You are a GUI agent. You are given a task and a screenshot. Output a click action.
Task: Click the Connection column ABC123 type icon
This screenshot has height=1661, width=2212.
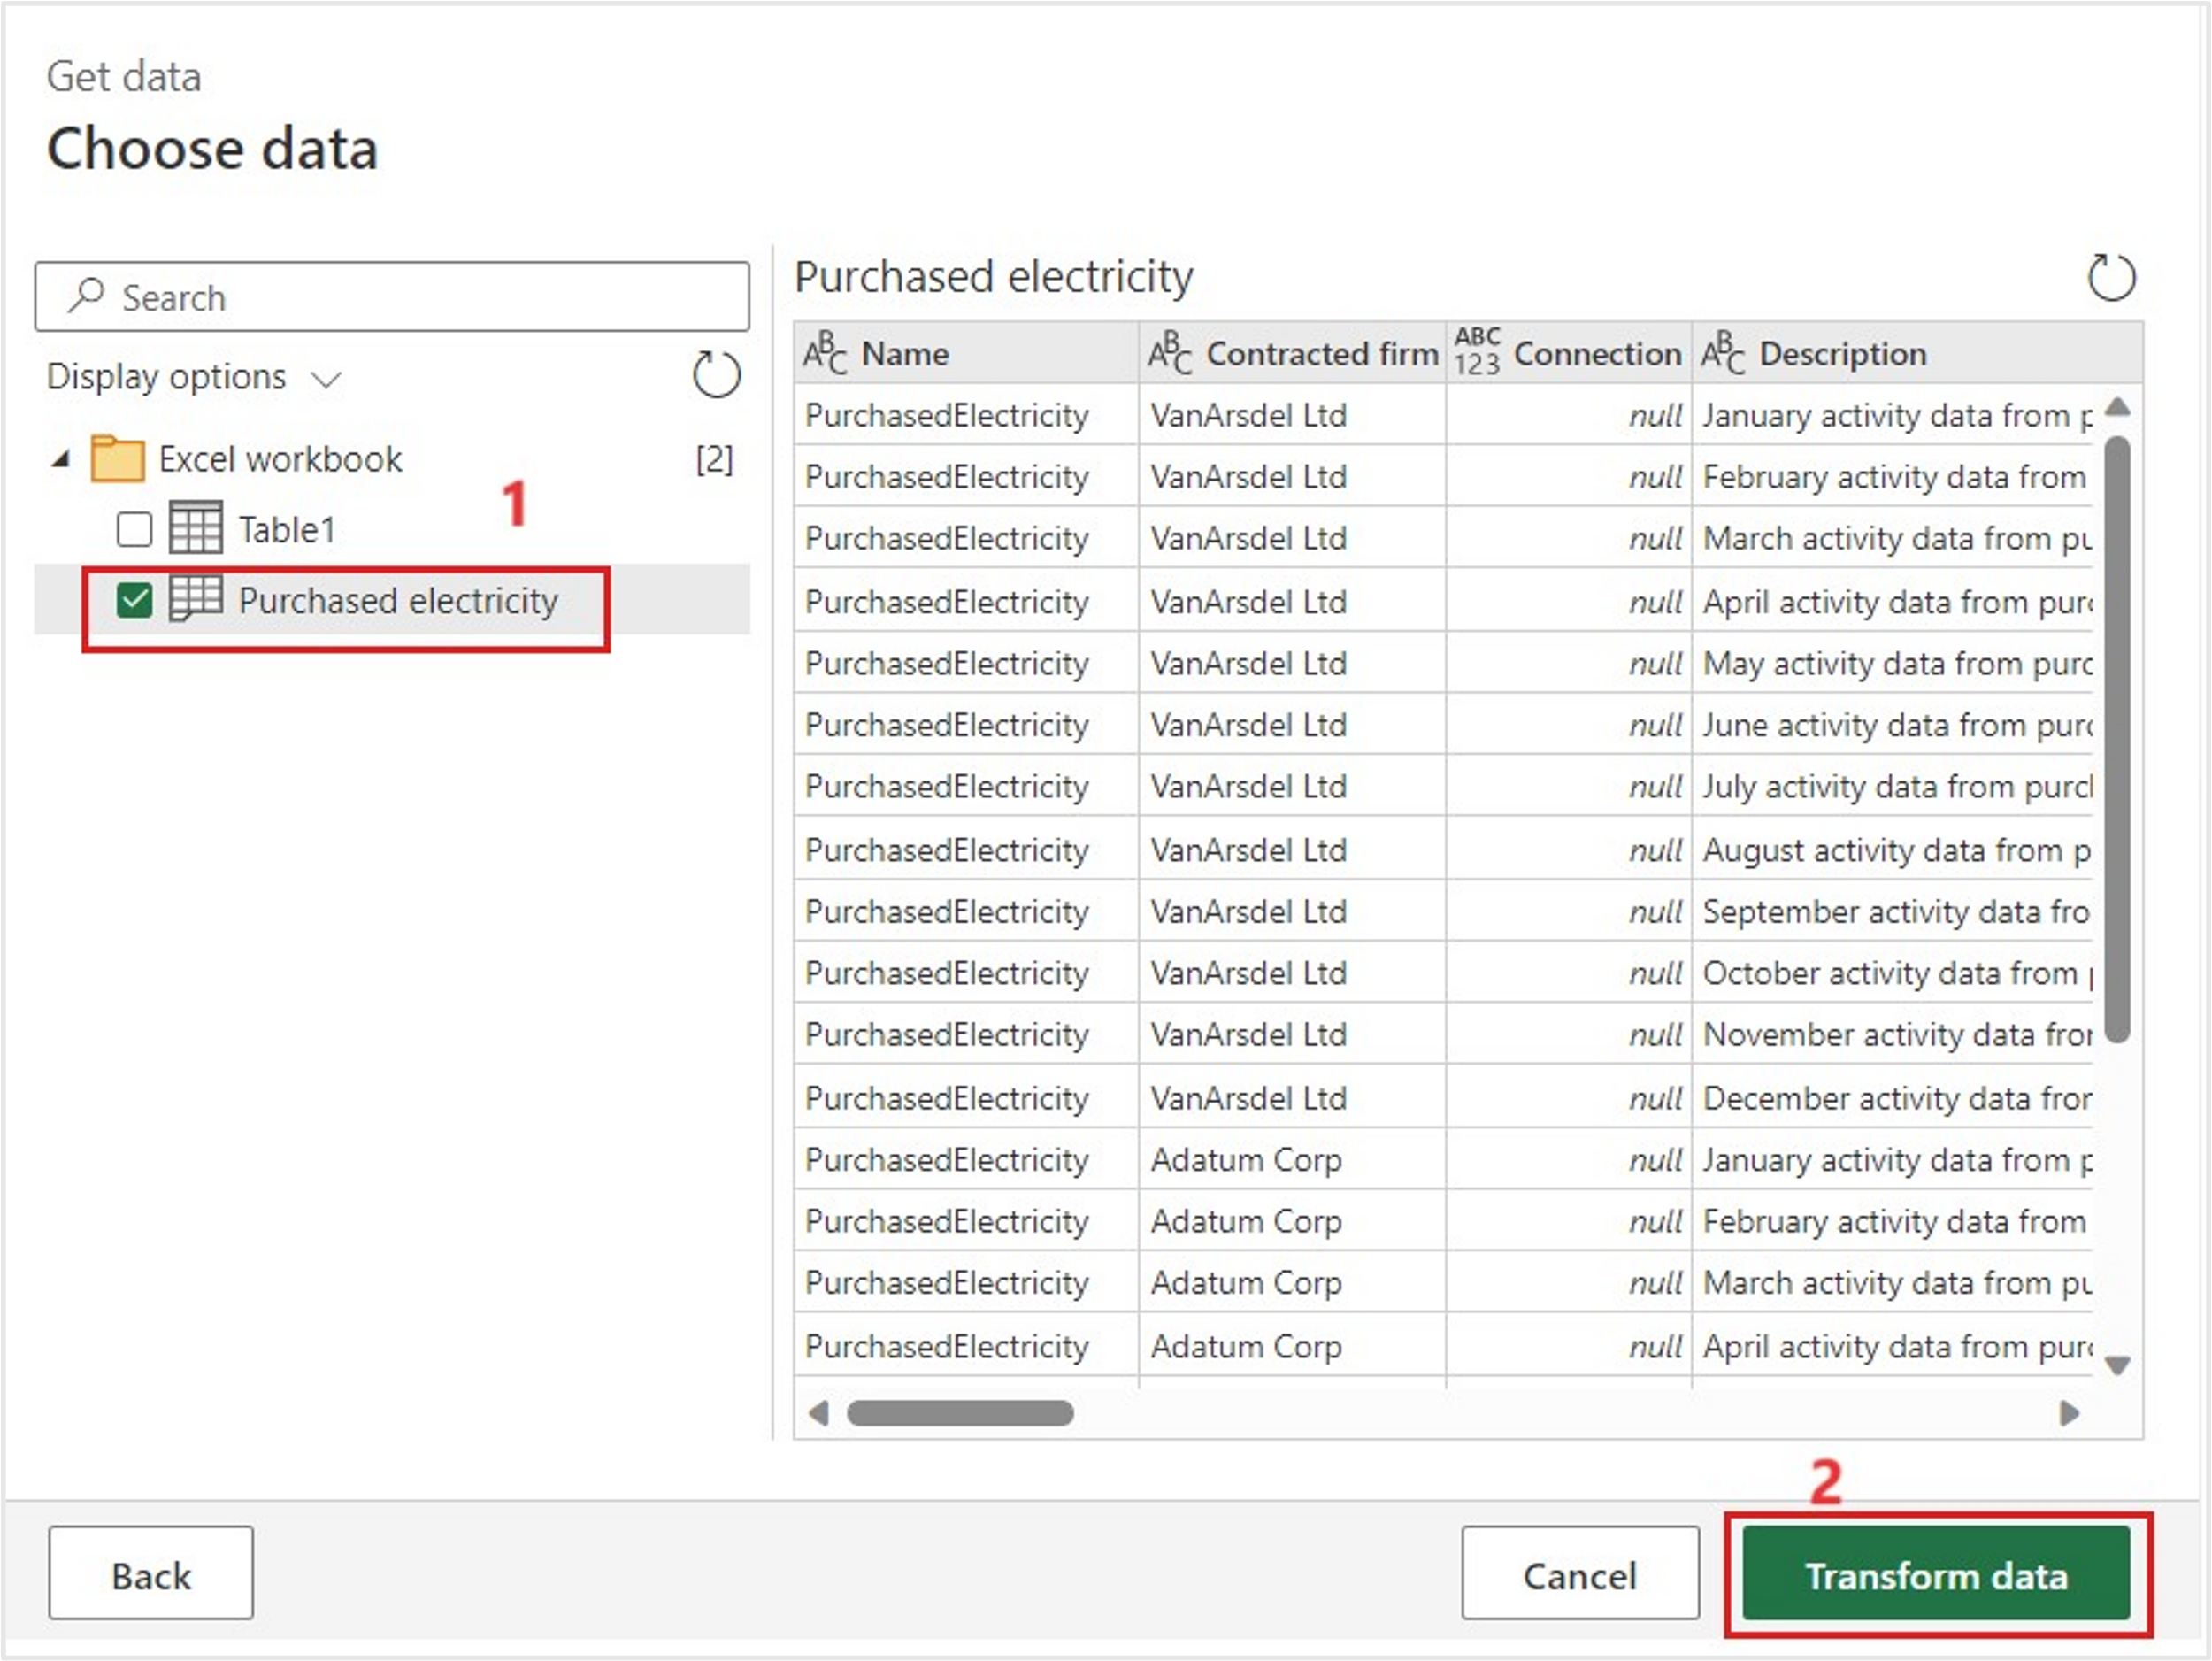tap(1476, 351)
